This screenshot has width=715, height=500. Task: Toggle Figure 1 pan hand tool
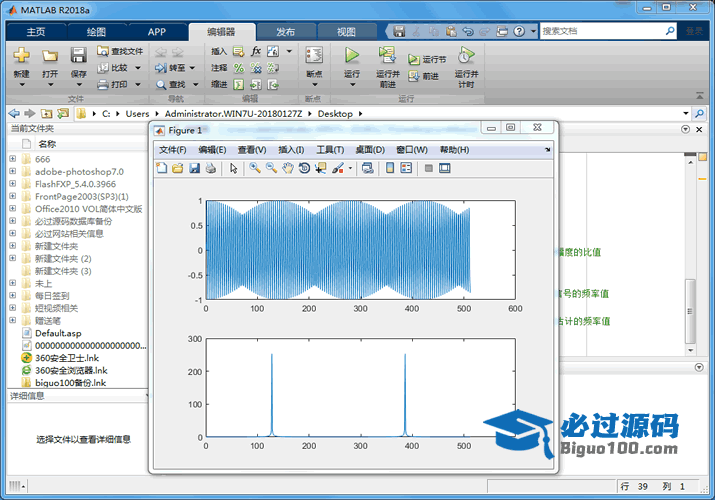[x=288, y=168]
